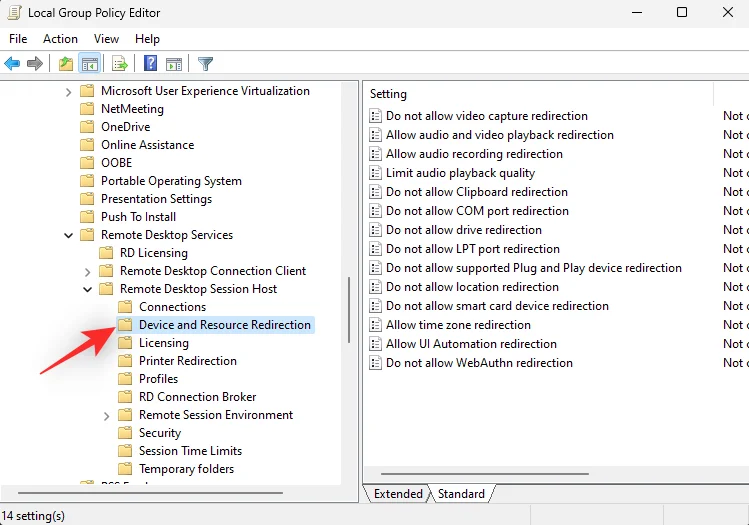Select Do not allow location redirection
This screenshot has width=749, height=525.
pyautogui.click(x=472, y=287)
